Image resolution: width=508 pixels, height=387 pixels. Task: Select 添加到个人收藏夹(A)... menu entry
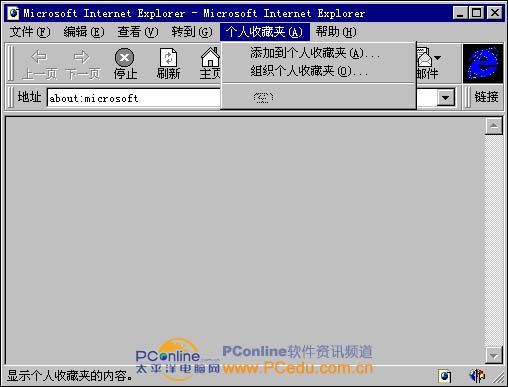315,53
